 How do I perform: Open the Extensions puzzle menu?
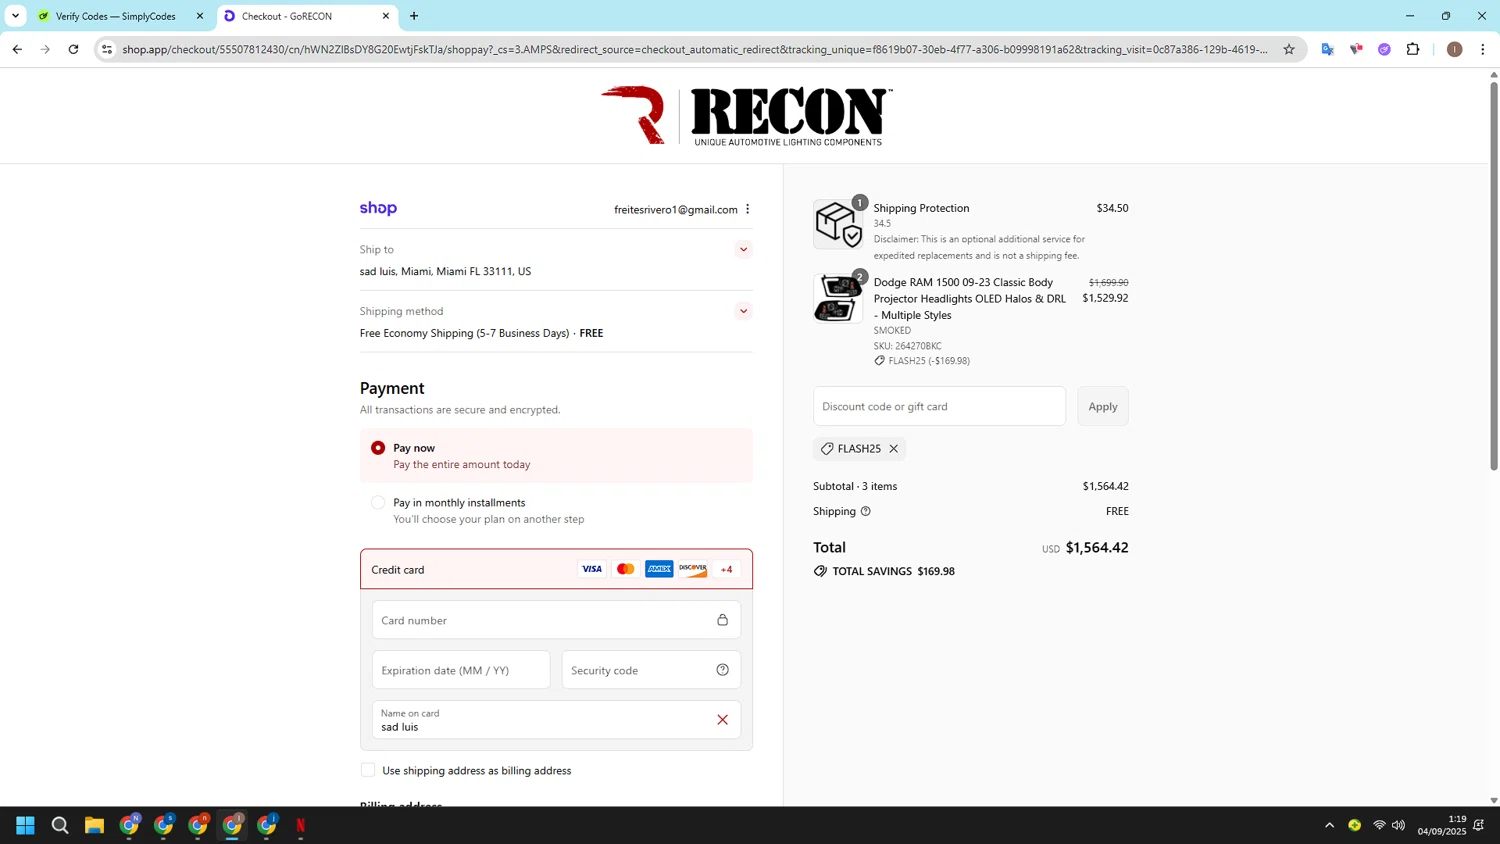pyautogui.click(x=1413, y=49)
